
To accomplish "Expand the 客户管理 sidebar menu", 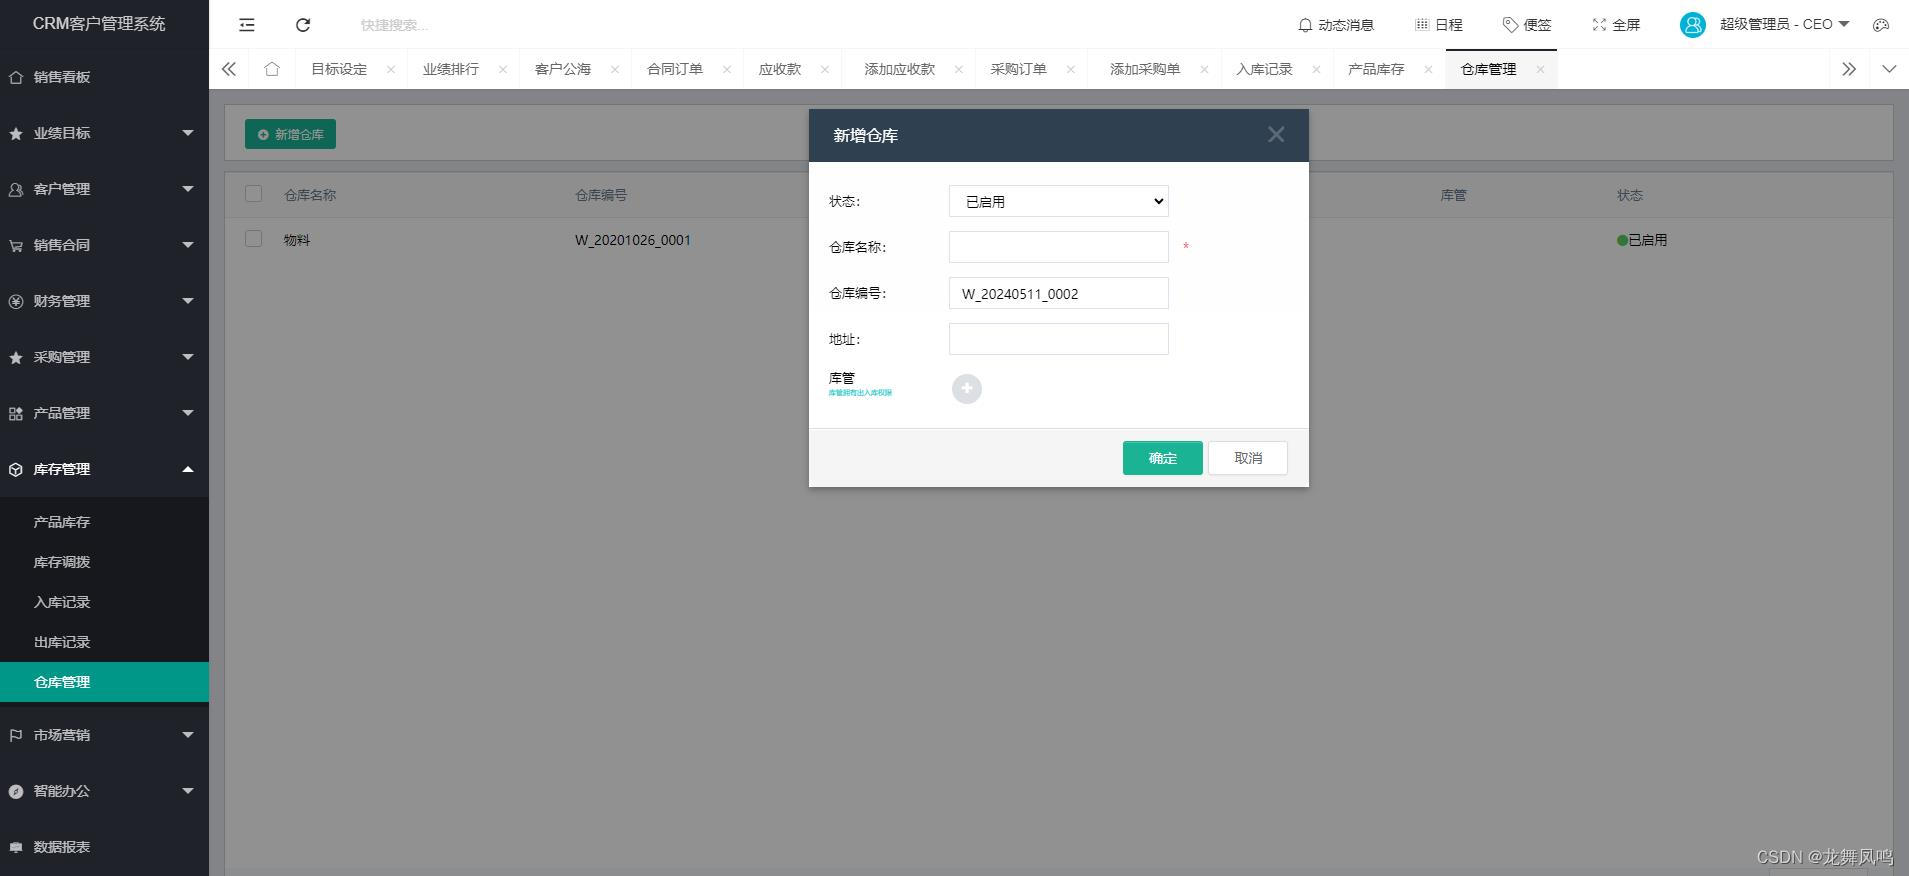I will [x=104, y=189].
